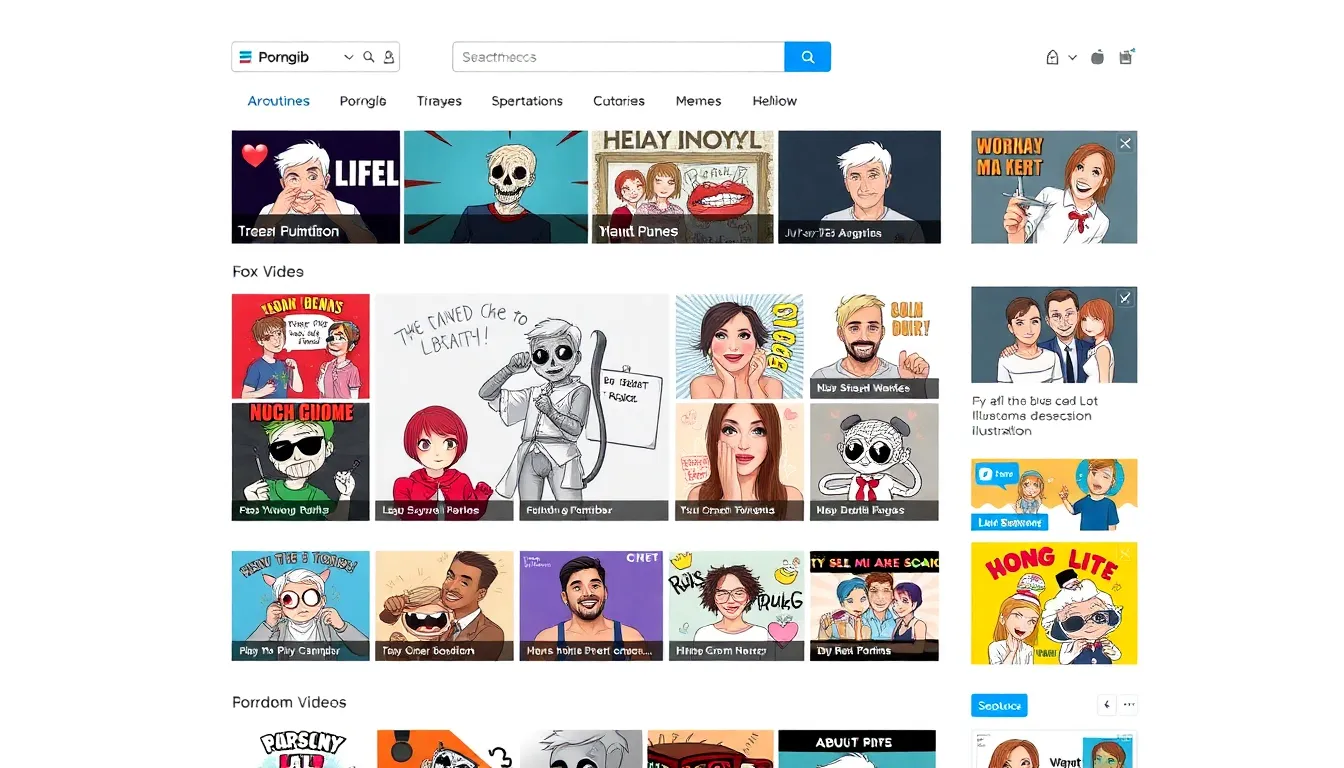Expand the dropdown chevron next to site name
This screenshot has width=1344, height=768.
click(348, 57)
